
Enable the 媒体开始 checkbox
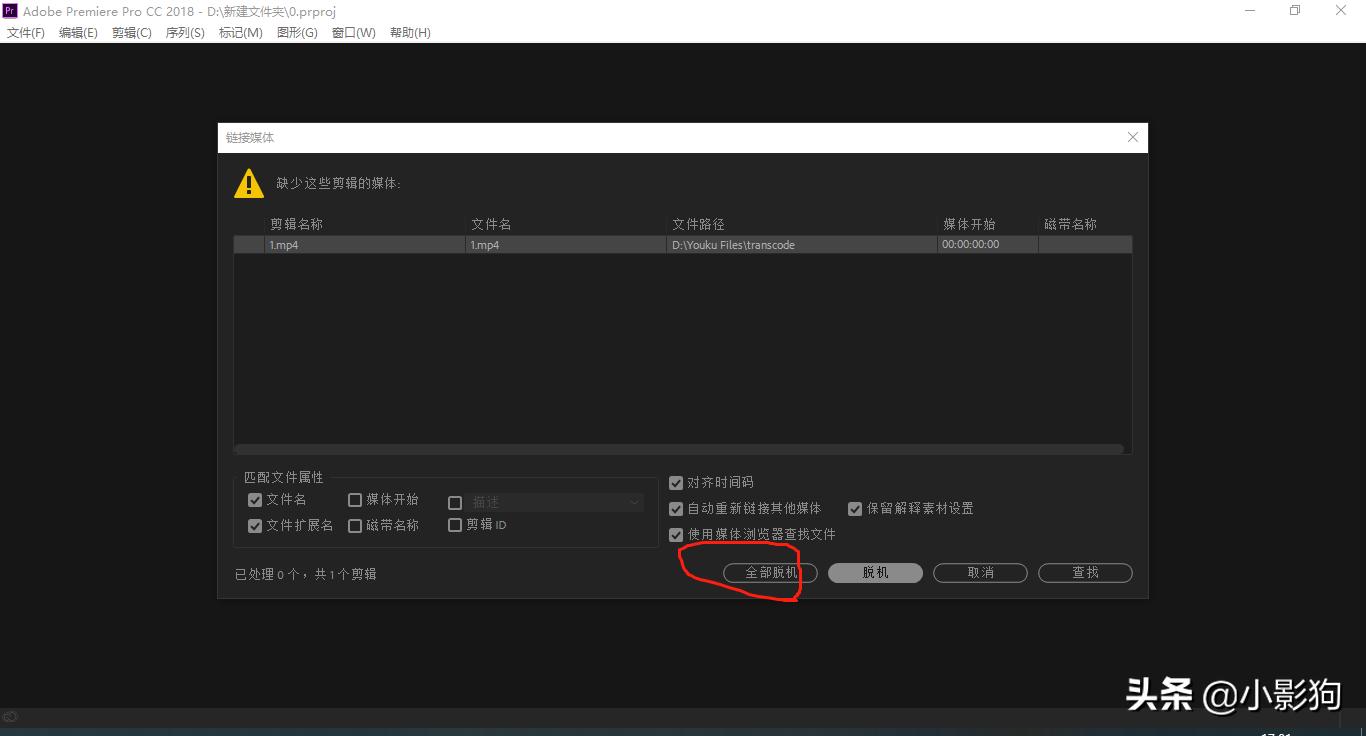355,499
